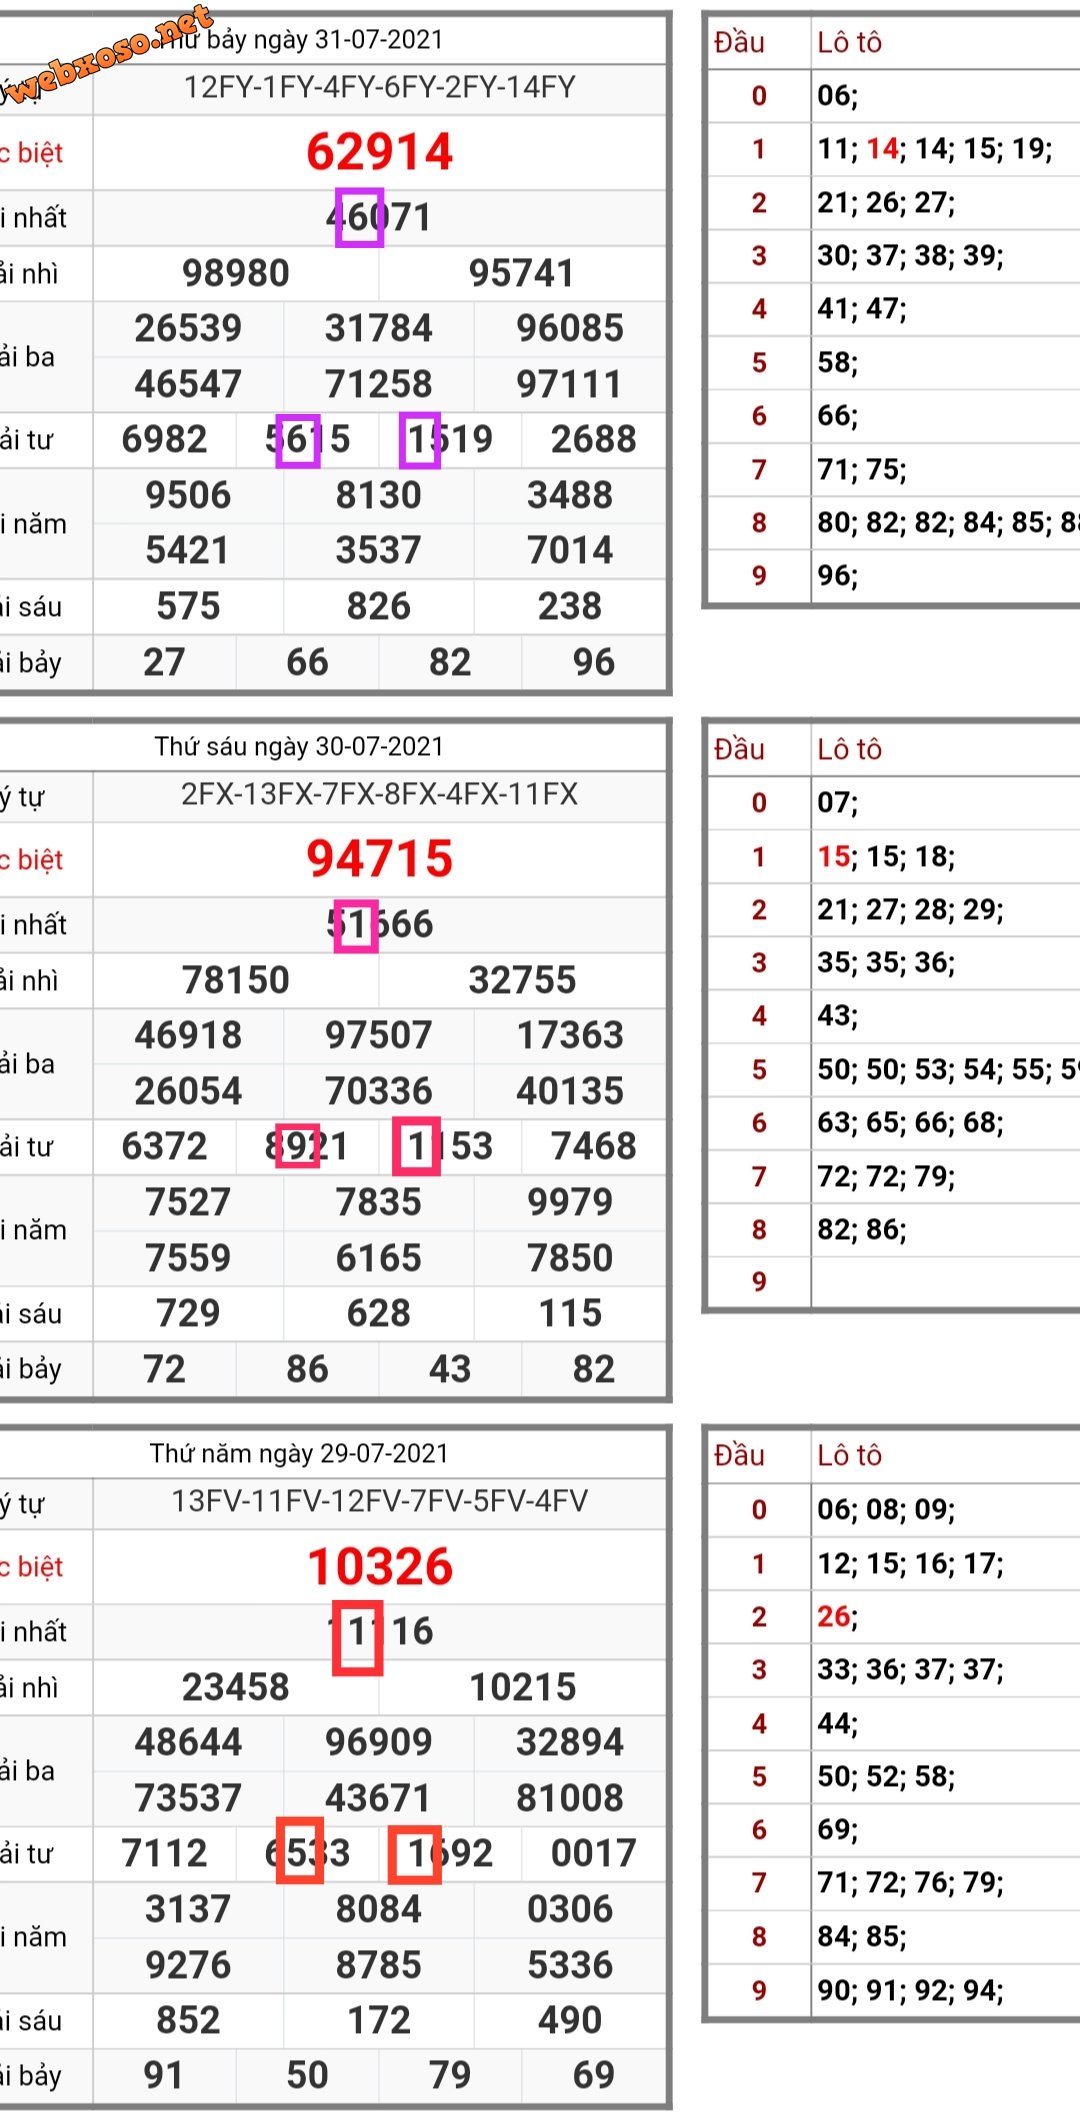Select third prize number 46918
The height and width of the screenshot is (2123, 1080).
[188, 1035]
